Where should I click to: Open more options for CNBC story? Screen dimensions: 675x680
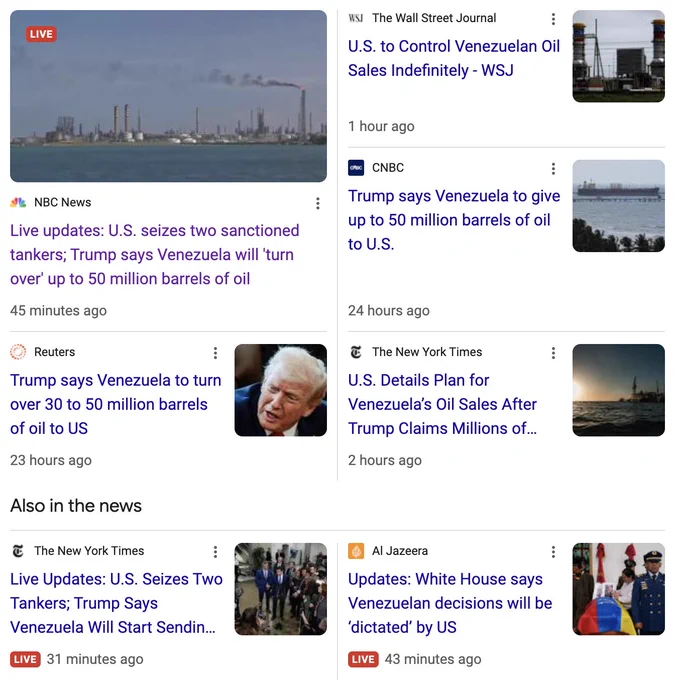553,169
